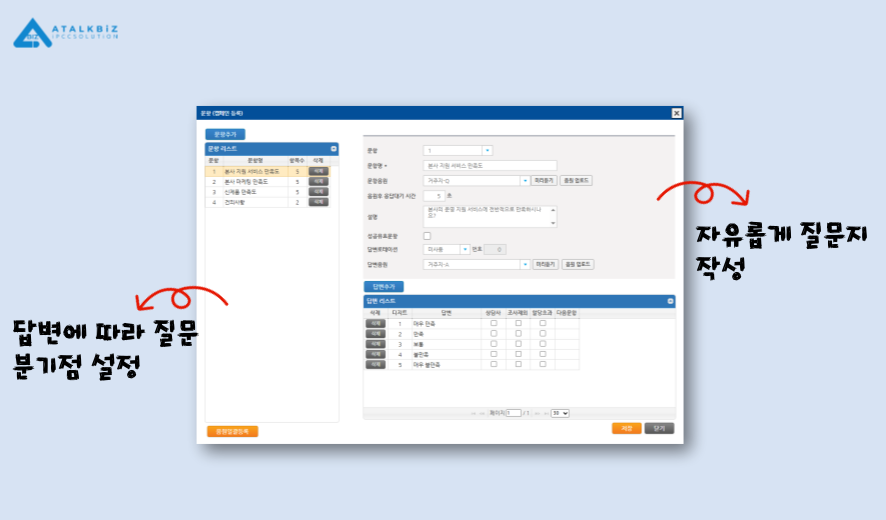Click the AtalkBiz logo
The height and width of the screenshot is (520, 886).
point(65,33)
